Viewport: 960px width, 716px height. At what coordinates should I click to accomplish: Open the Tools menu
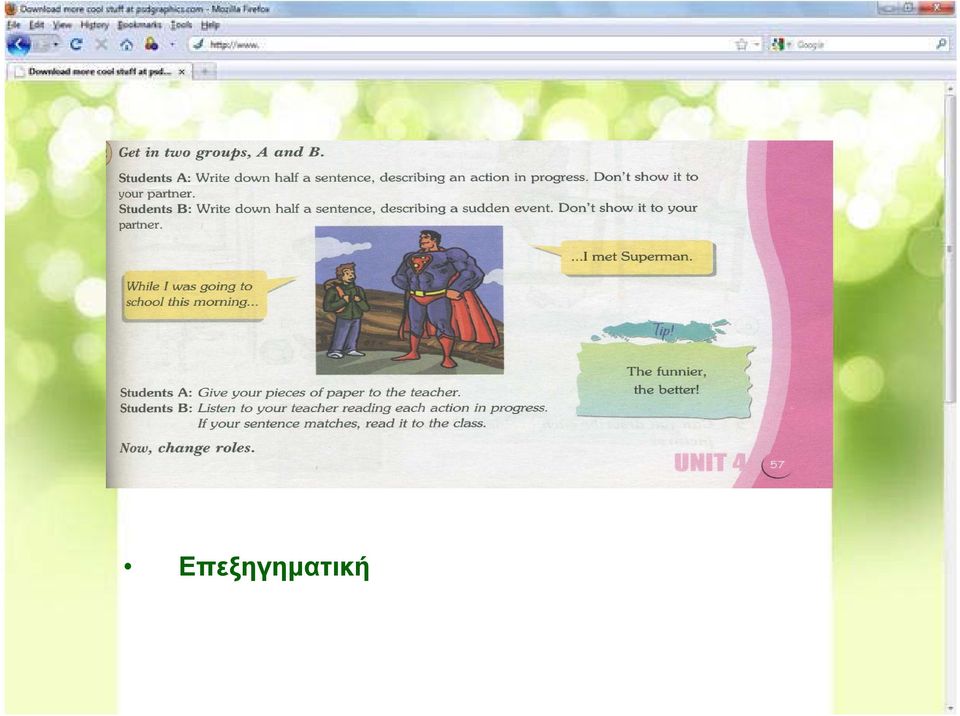pyautogui.click(x=181, y=25)
